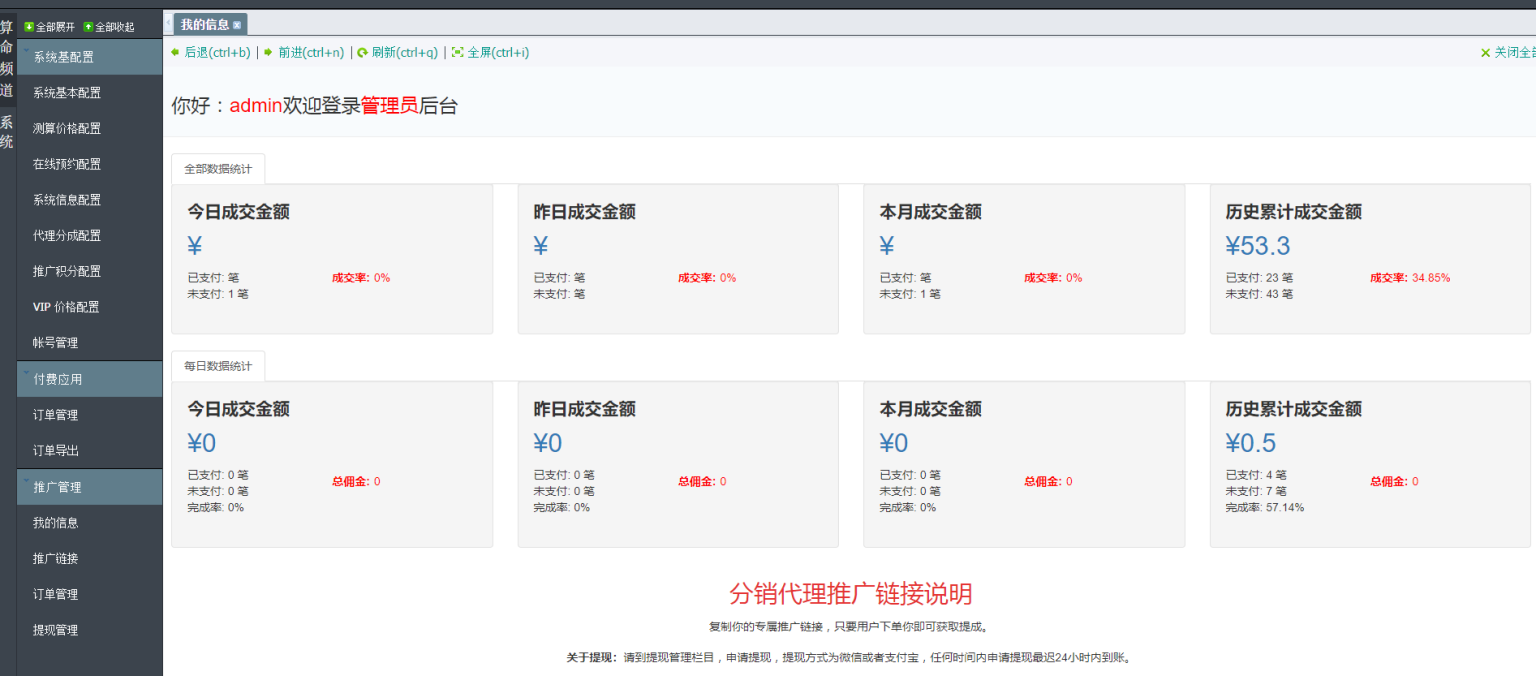Image resolution: width=1536 pixels, height=676 pixels.
Task: Open 提现管理 in the sidebar
Action: (55, 630)
